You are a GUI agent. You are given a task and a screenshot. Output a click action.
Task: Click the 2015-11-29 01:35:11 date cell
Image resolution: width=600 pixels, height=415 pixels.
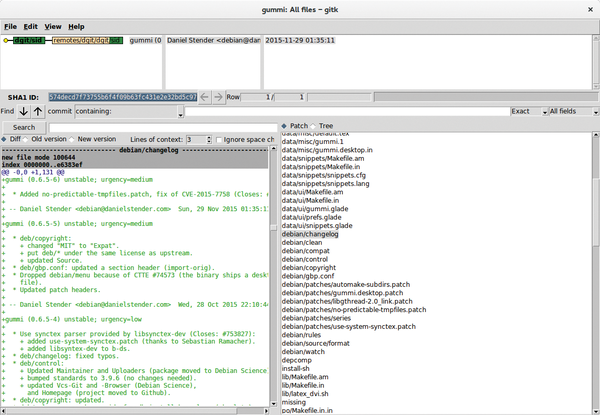click(x=300, y=40)
